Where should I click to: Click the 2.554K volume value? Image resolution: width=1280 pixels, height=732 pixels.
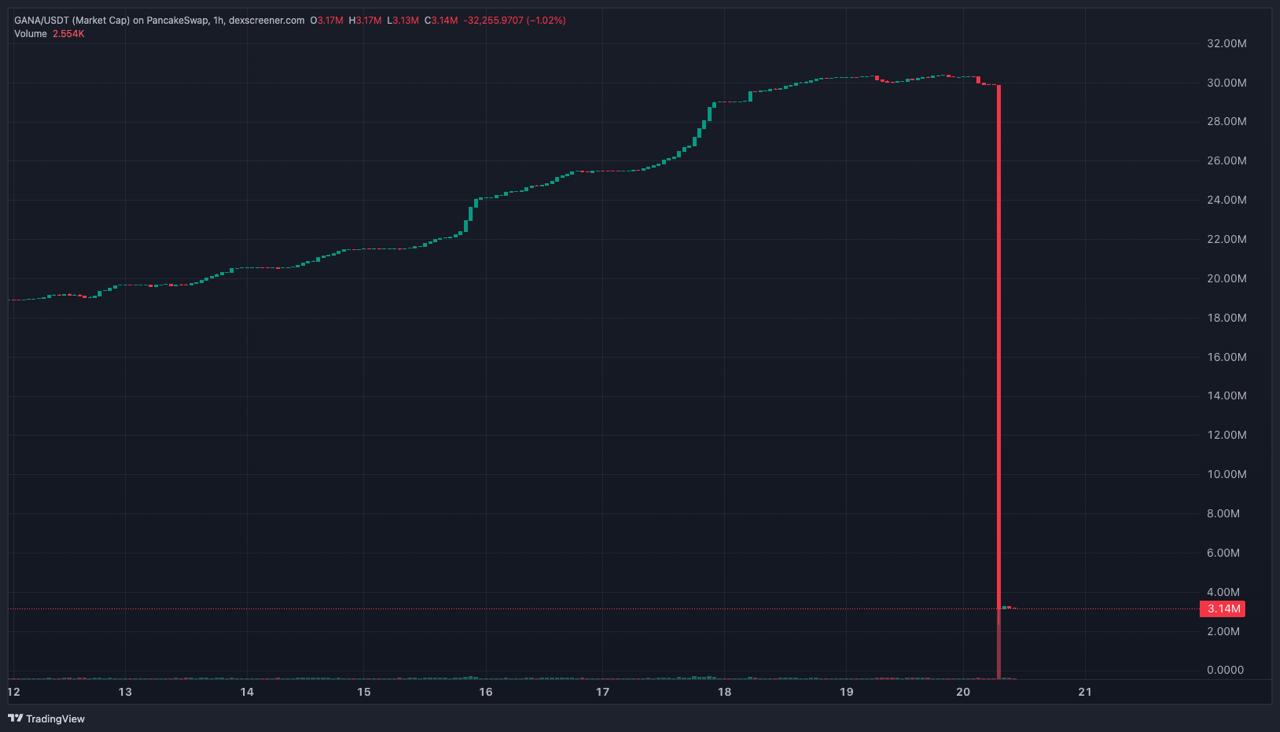point(68,34)
